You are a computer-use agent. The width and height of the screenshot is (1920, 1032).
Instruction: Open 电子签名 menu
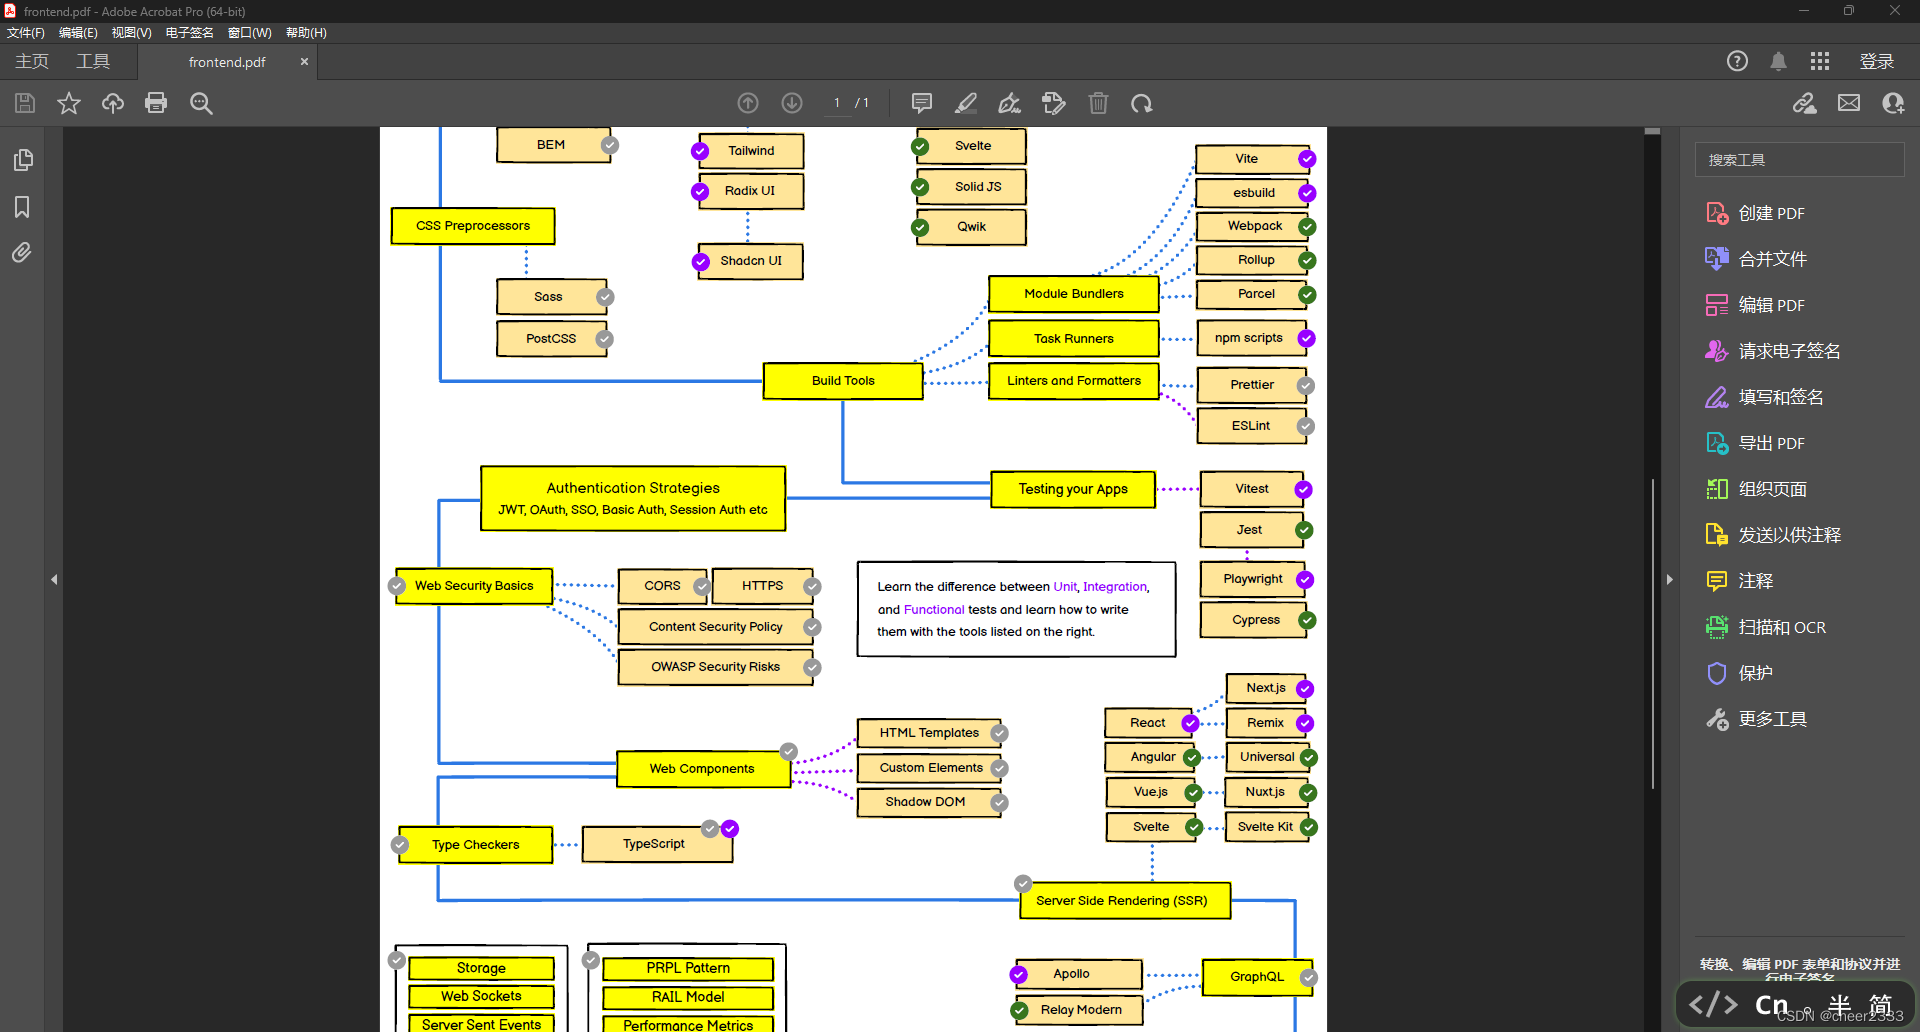[x=190, y=32]
